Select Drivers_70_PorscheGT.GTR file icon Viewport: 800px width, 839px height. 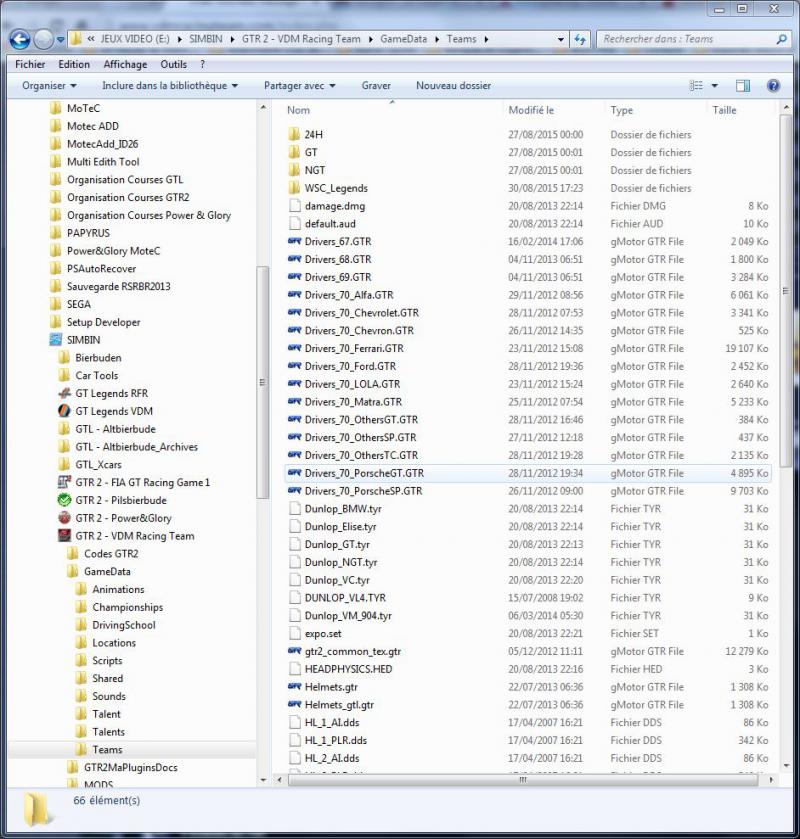tap(294, 473)
